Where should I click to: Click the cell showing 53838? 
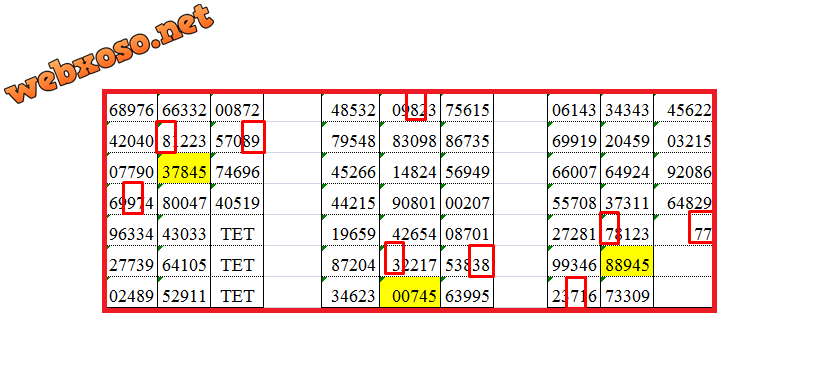[x=467, y=261]
